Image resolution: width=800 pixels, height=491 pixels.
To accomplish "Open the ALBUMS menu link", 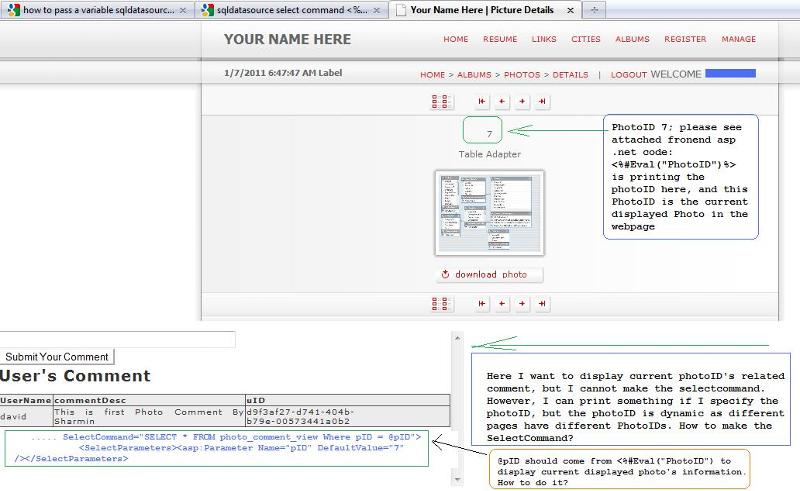I will pyautogui.click(x=632, y=40).
